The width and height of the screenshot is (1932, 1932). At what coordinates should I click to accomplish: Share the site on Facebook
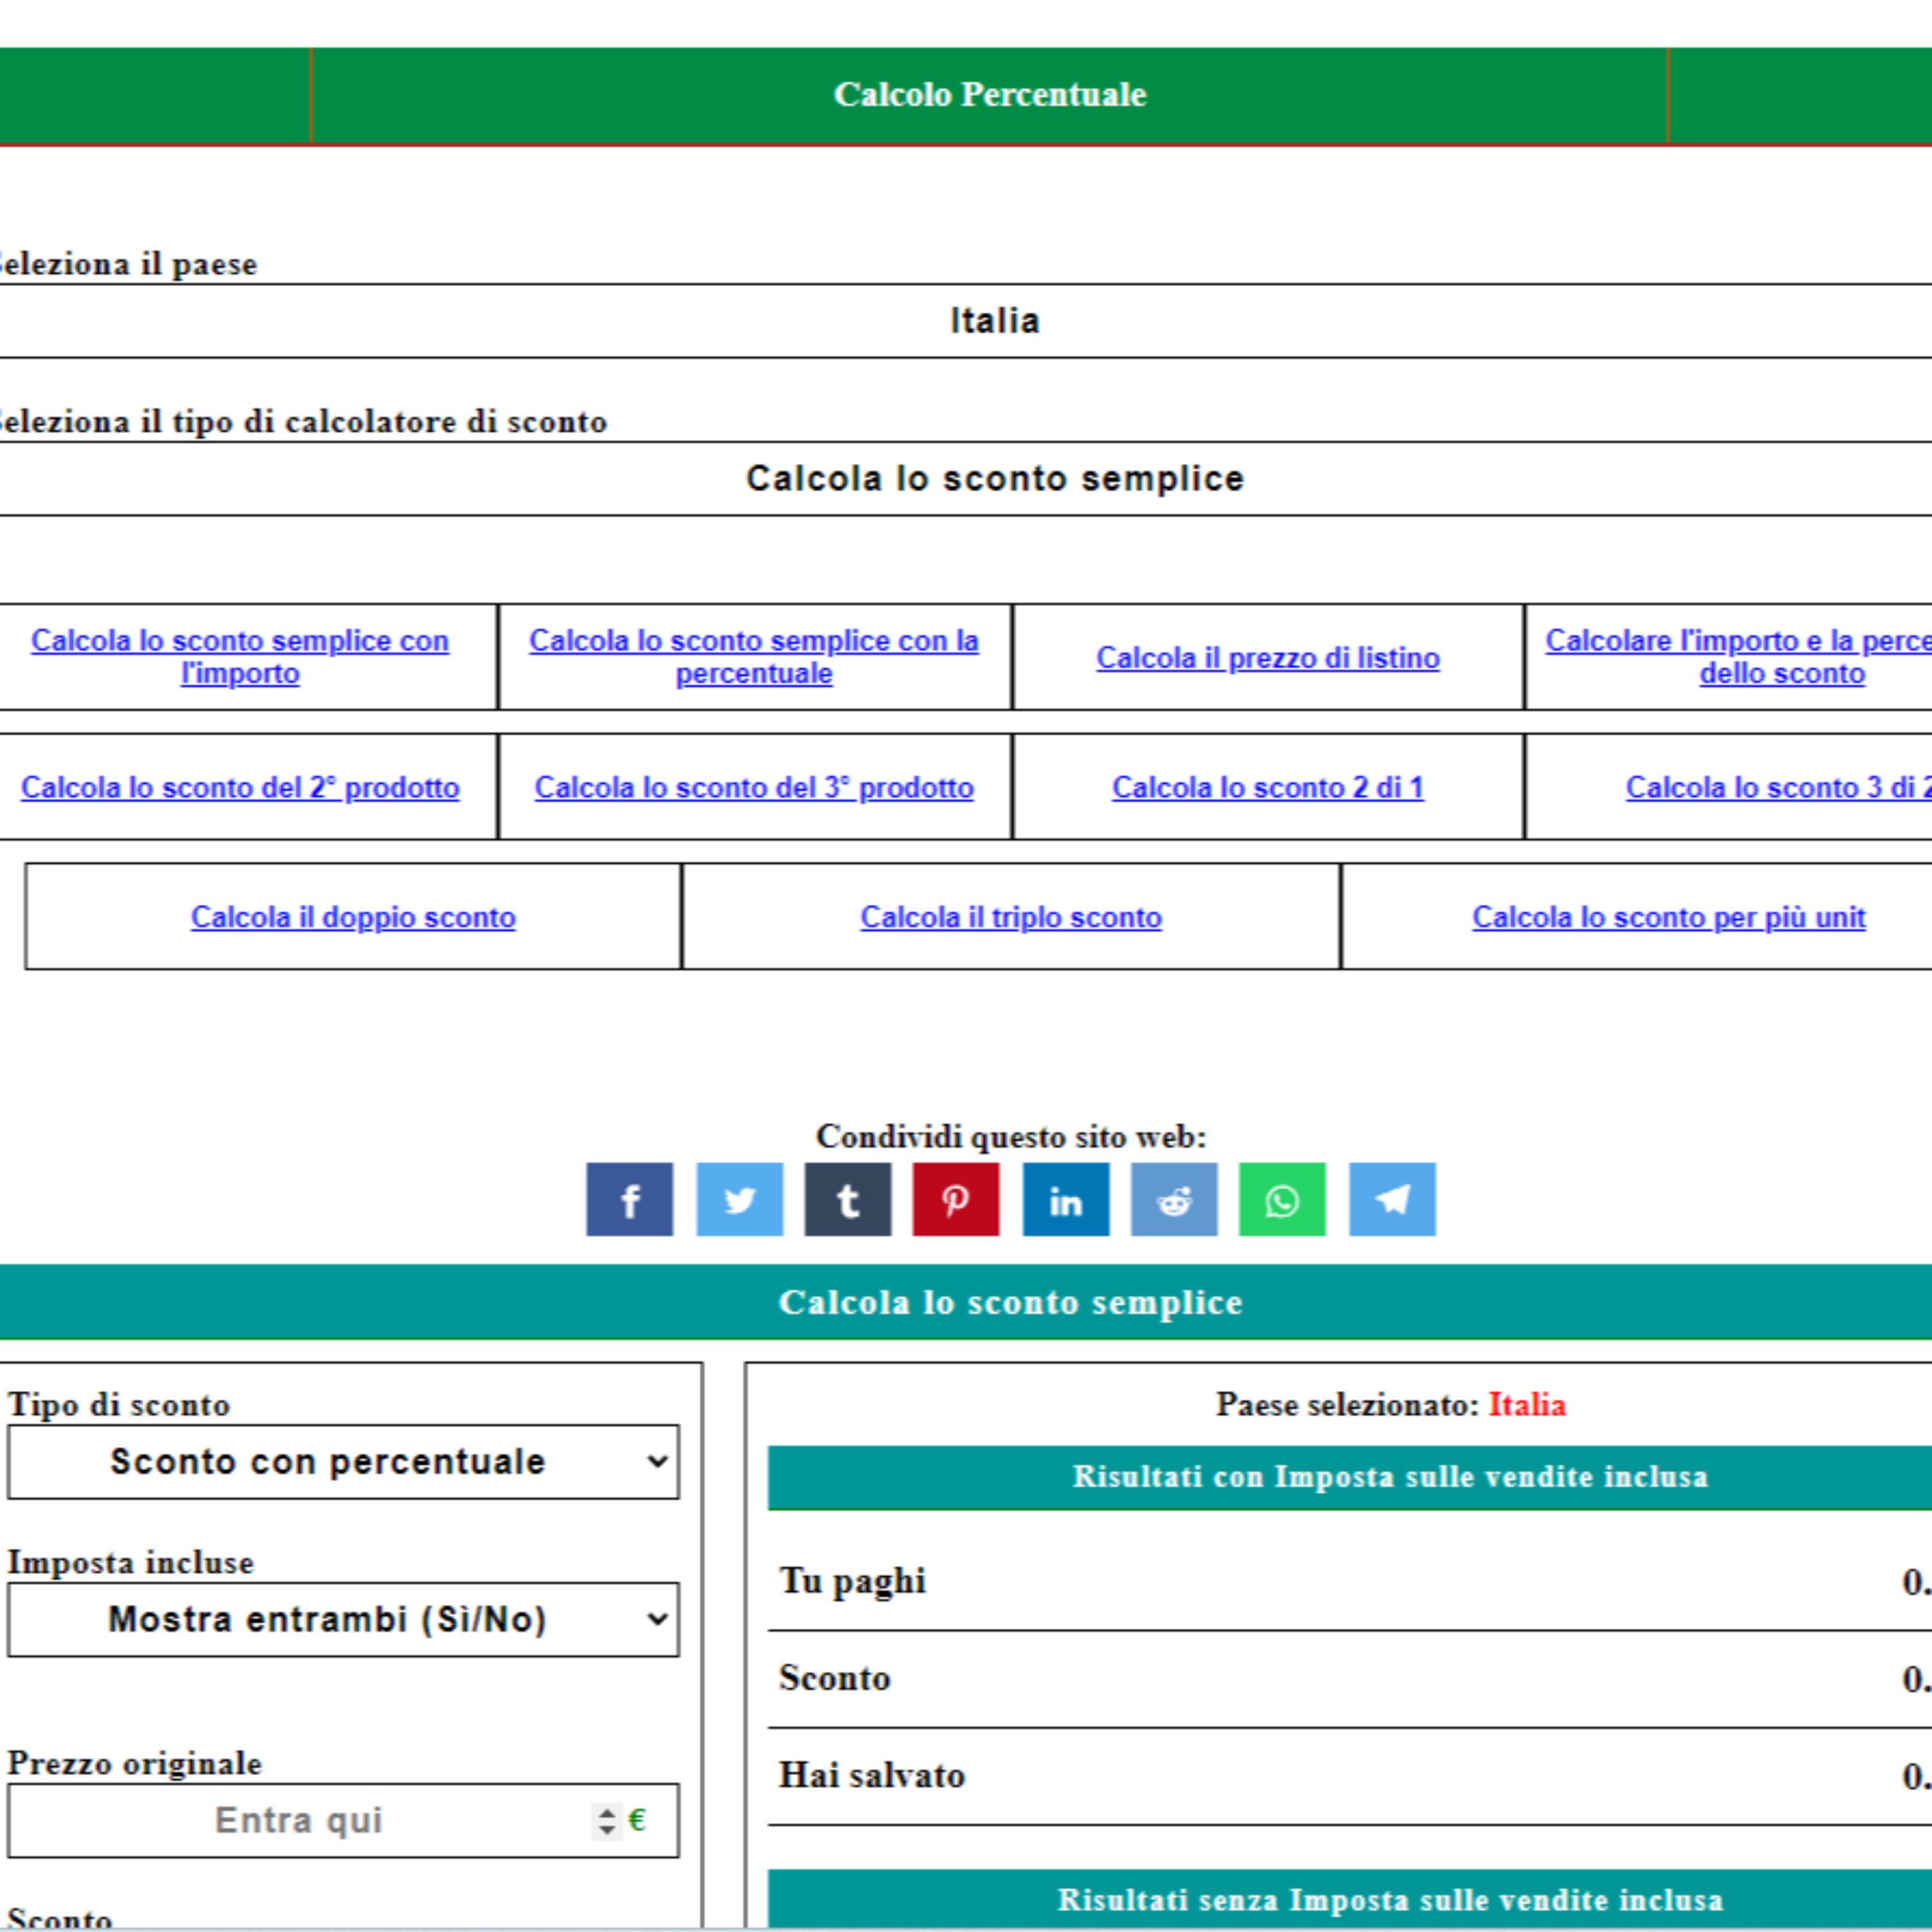coord(629,1199)
